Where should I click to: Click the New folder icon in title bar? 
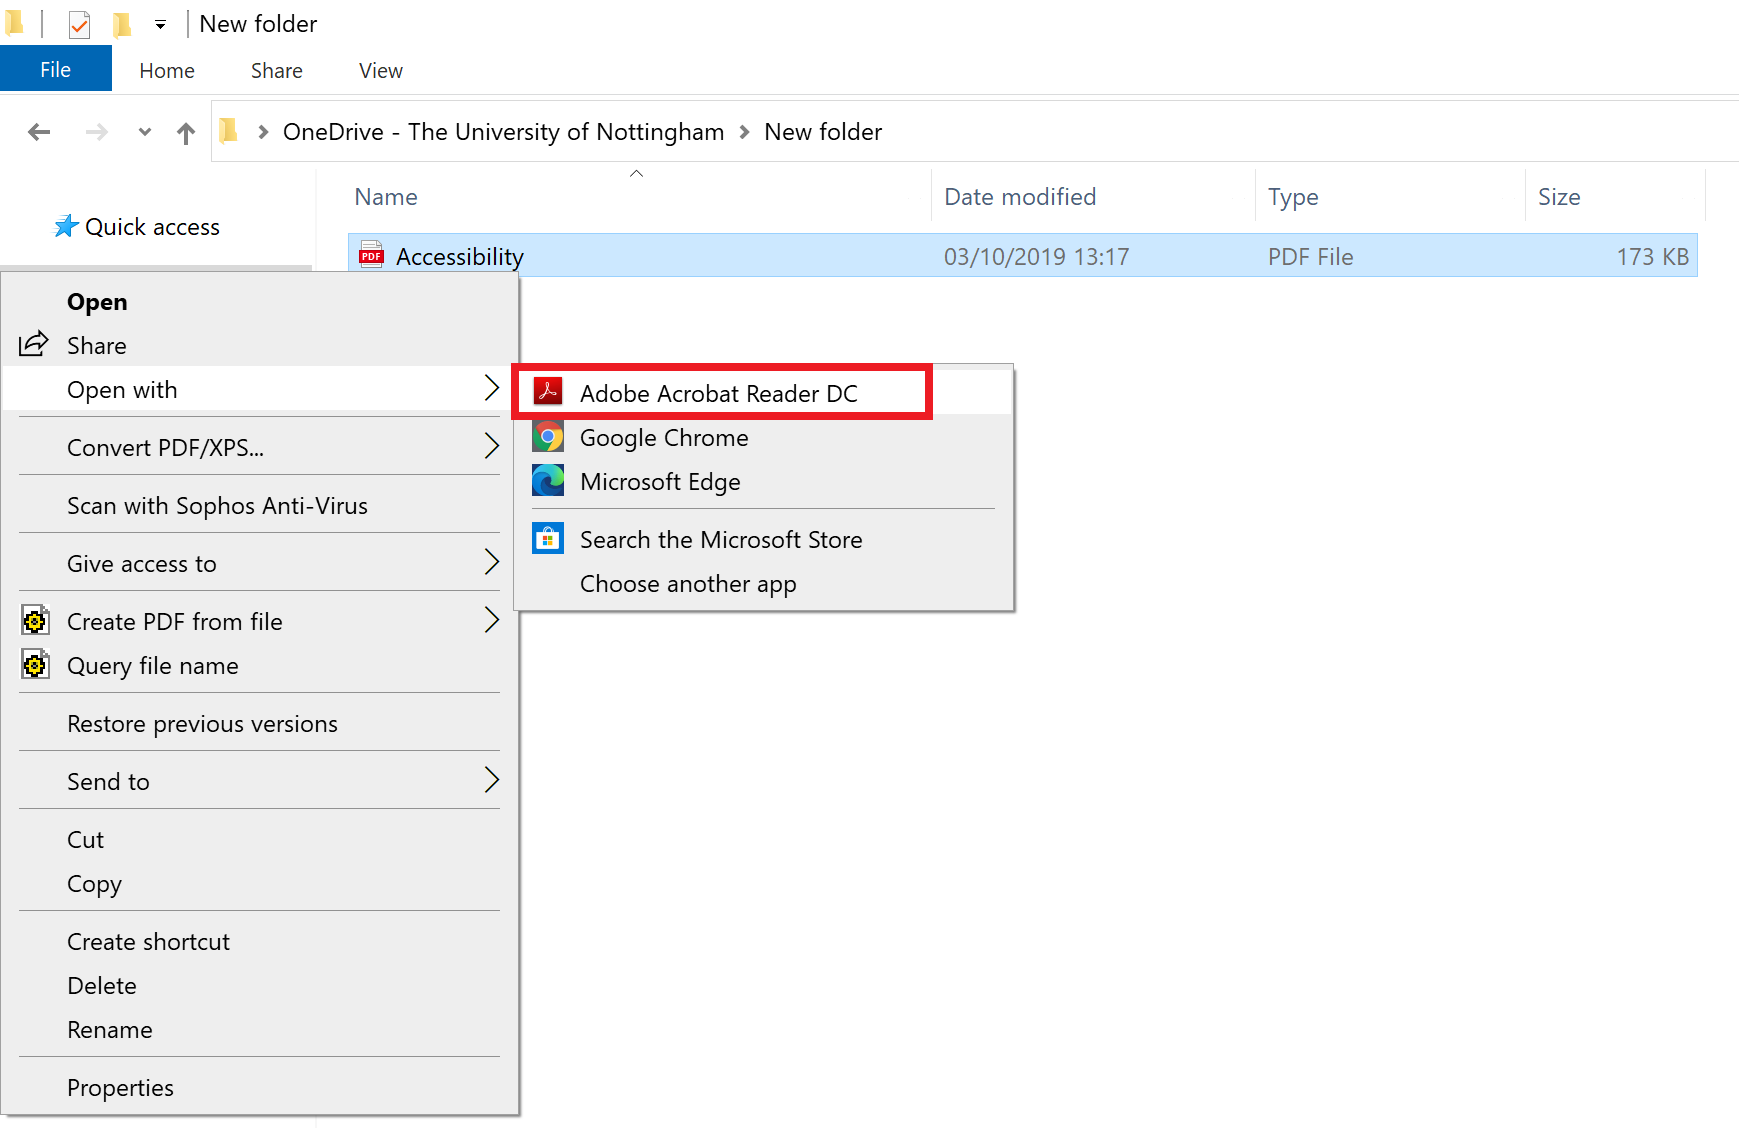(x=122, y=24)
